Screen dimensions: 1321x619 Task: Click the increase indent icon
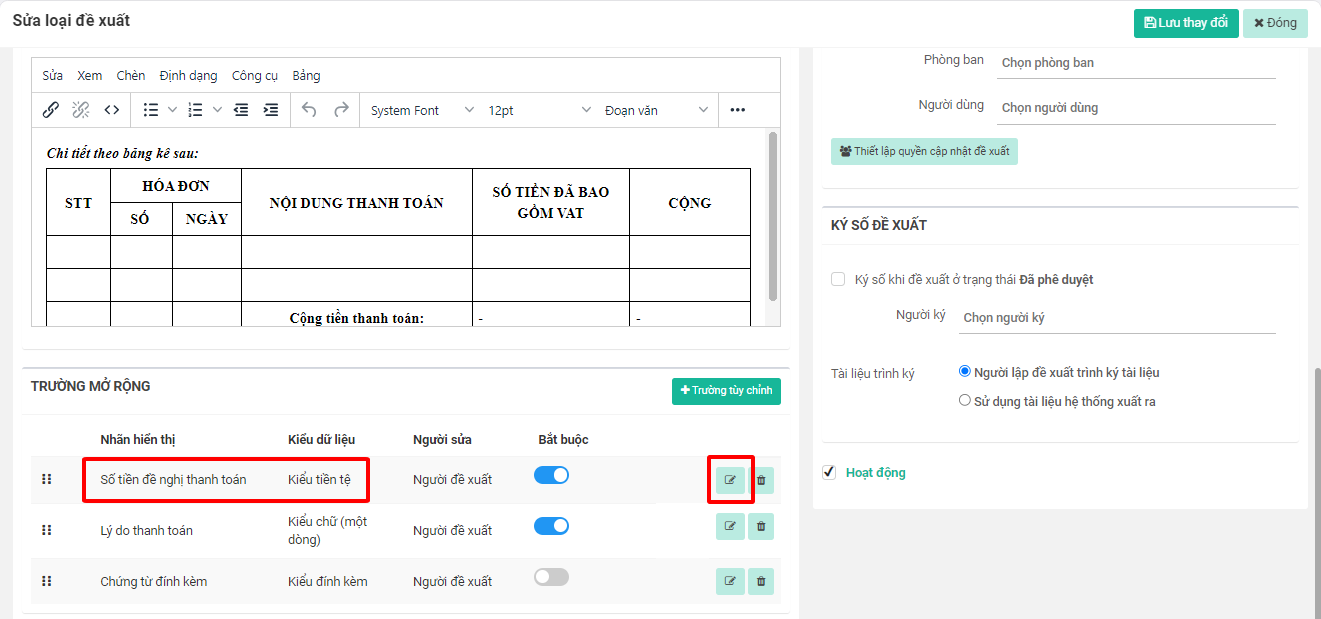[271, 110]
